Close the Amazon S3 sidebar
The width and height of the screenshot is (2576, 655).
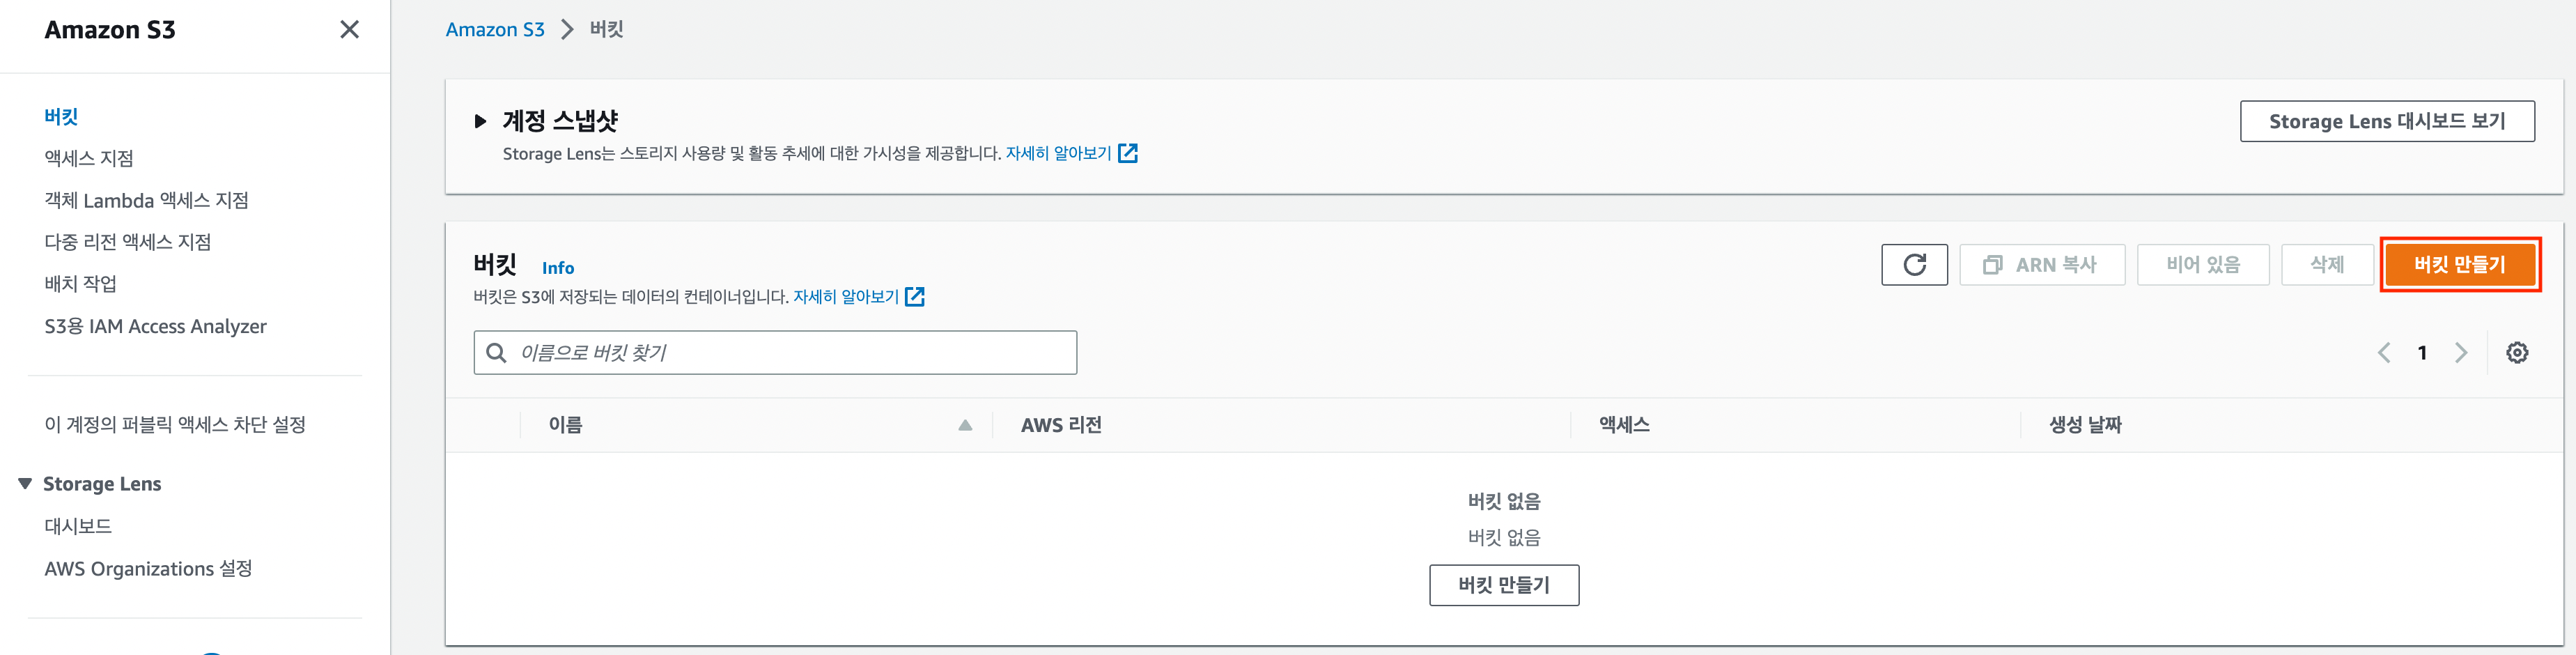pyautogui.click(x=349, y=30)
